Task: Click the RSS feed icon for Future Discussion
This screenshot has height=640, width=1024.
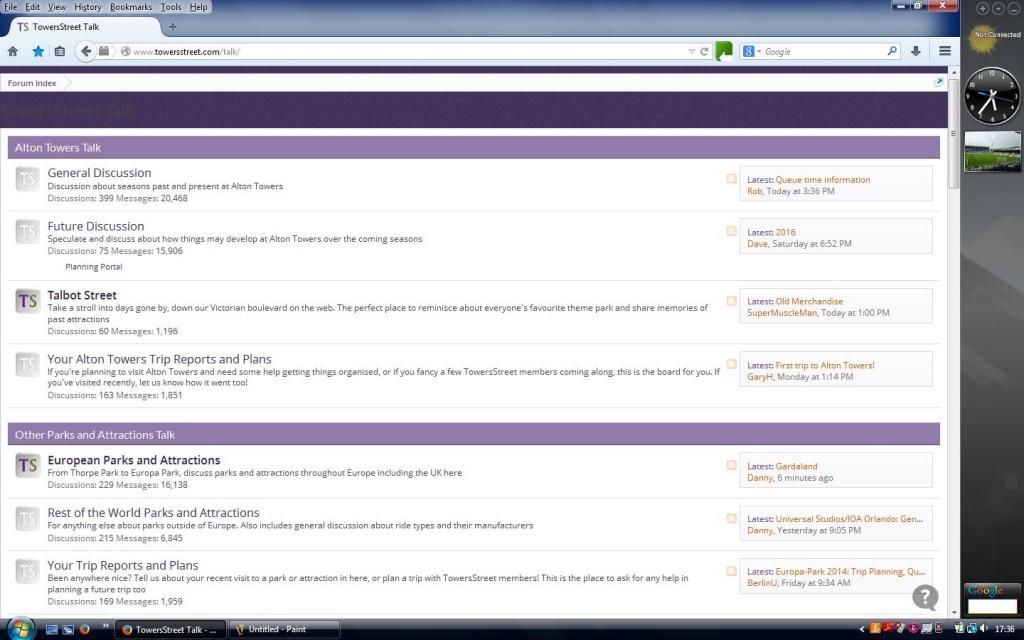Action: 731,231
